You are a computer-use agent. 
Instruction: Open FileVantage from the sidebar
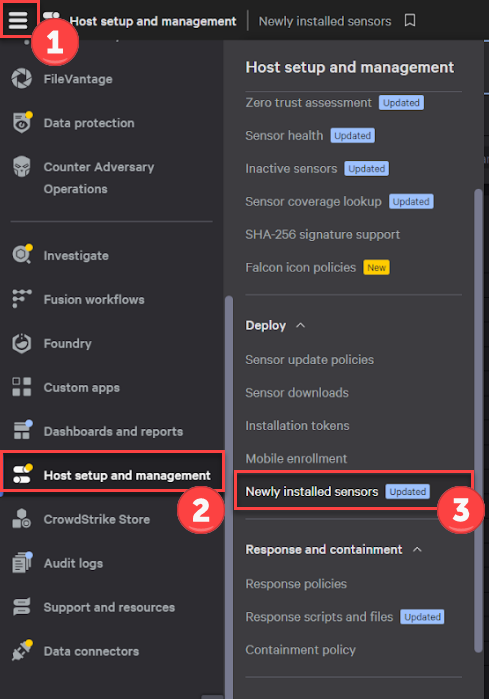pyautogui.click(x=78, y=79)
